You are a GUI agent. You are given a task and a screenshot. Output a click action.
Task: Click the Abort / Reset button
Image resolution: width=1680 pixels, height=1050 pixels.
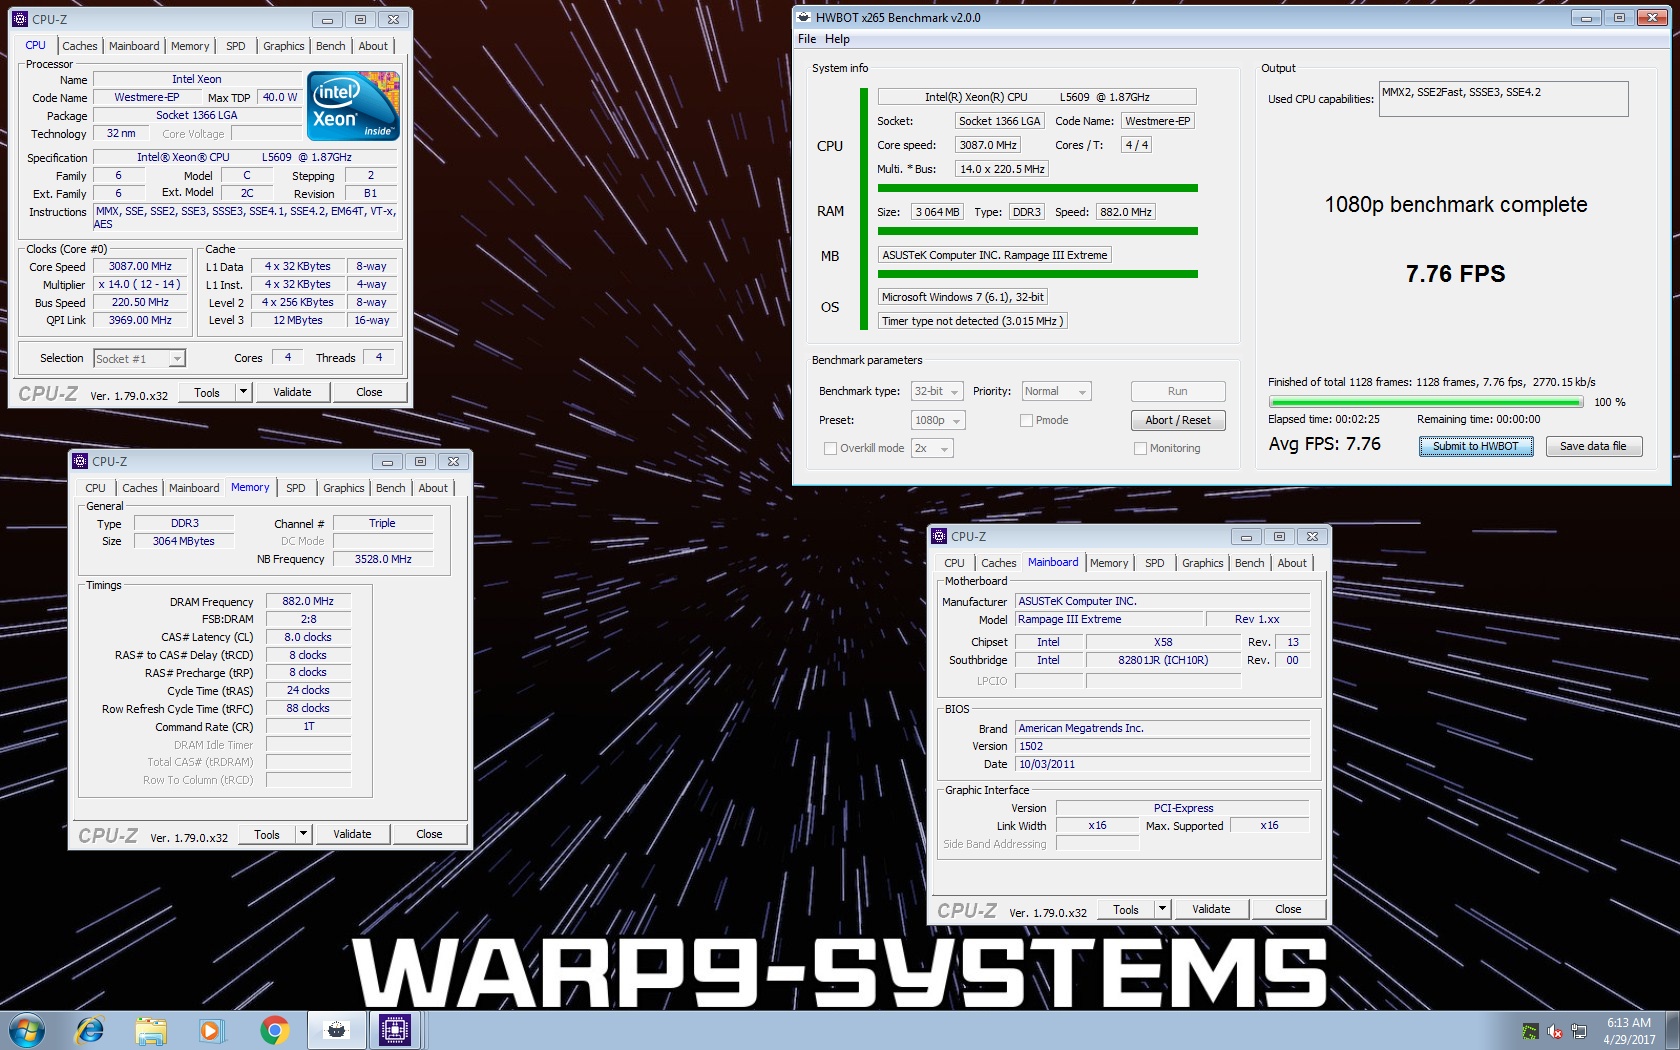[1178, 420]
